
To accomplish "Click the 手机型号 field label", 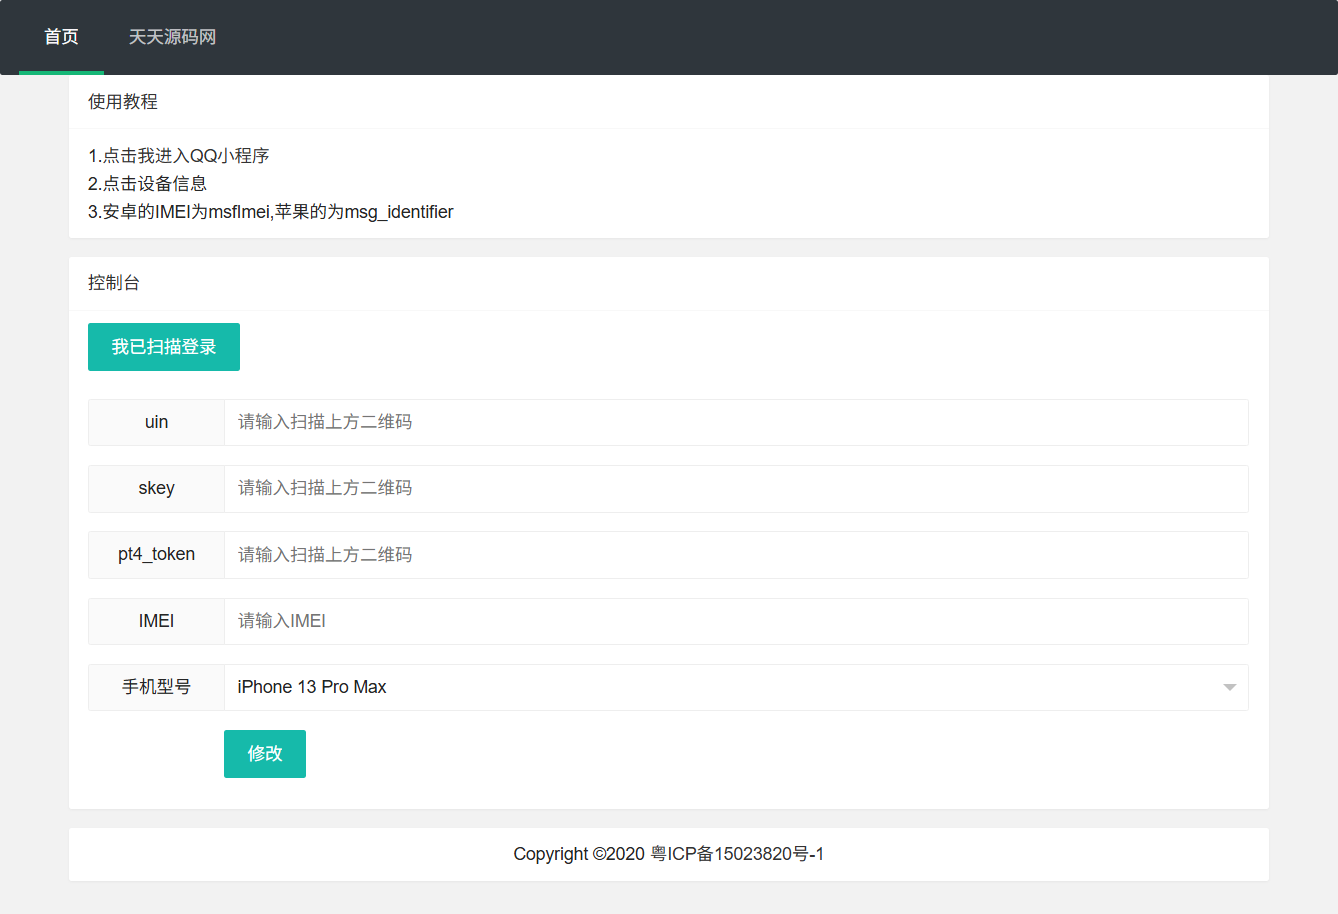I will tap(156, 687).
